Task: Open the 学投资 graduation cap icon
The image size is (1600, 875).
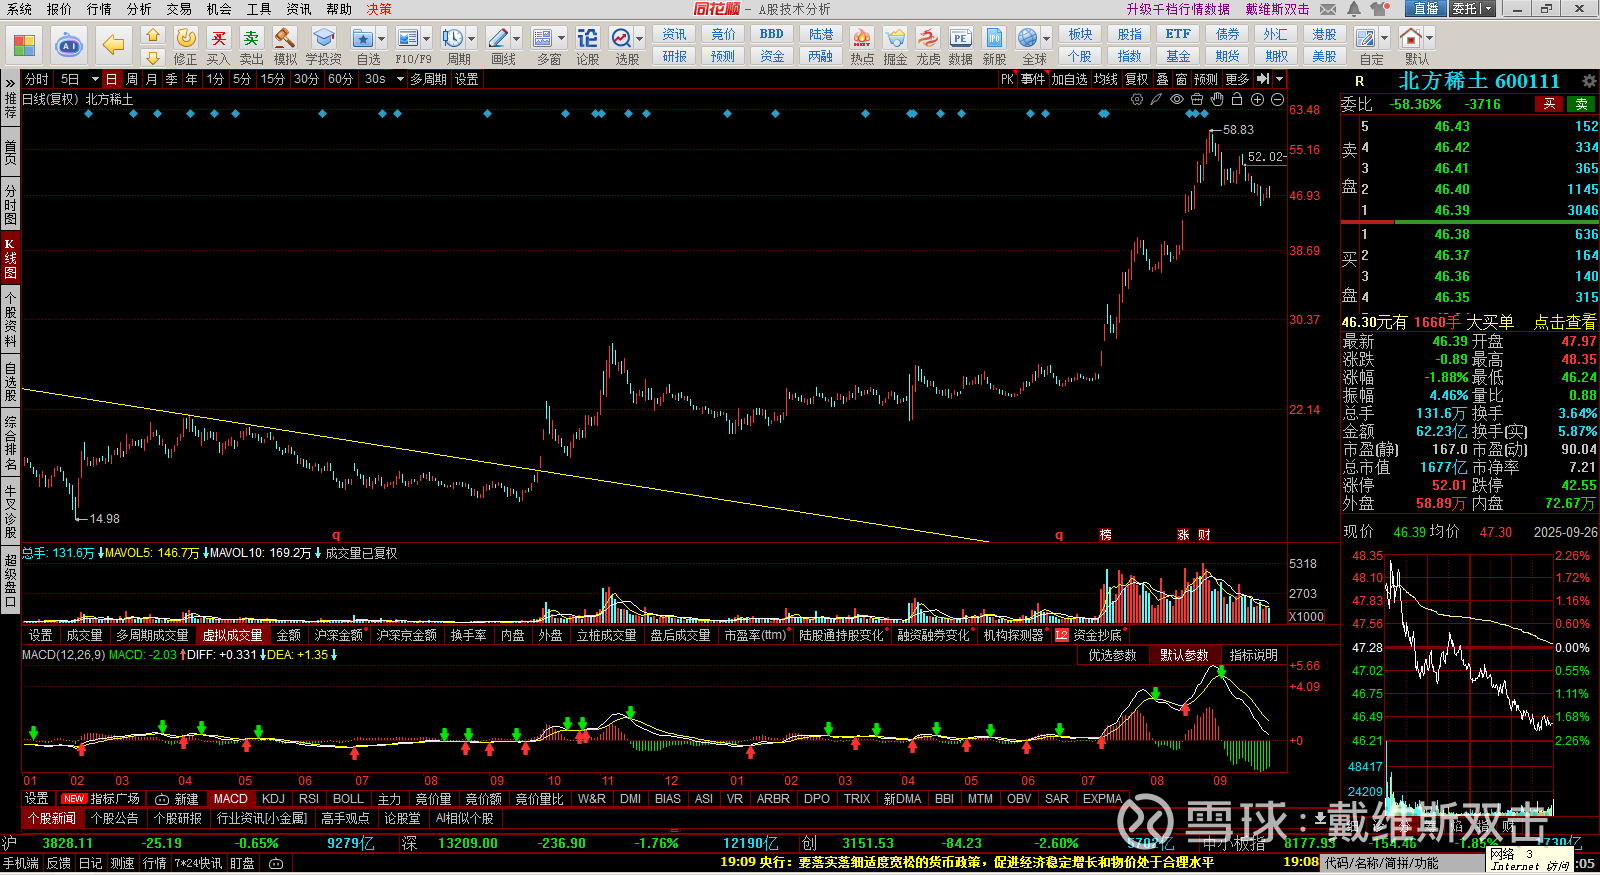Action: coord(323,38)
